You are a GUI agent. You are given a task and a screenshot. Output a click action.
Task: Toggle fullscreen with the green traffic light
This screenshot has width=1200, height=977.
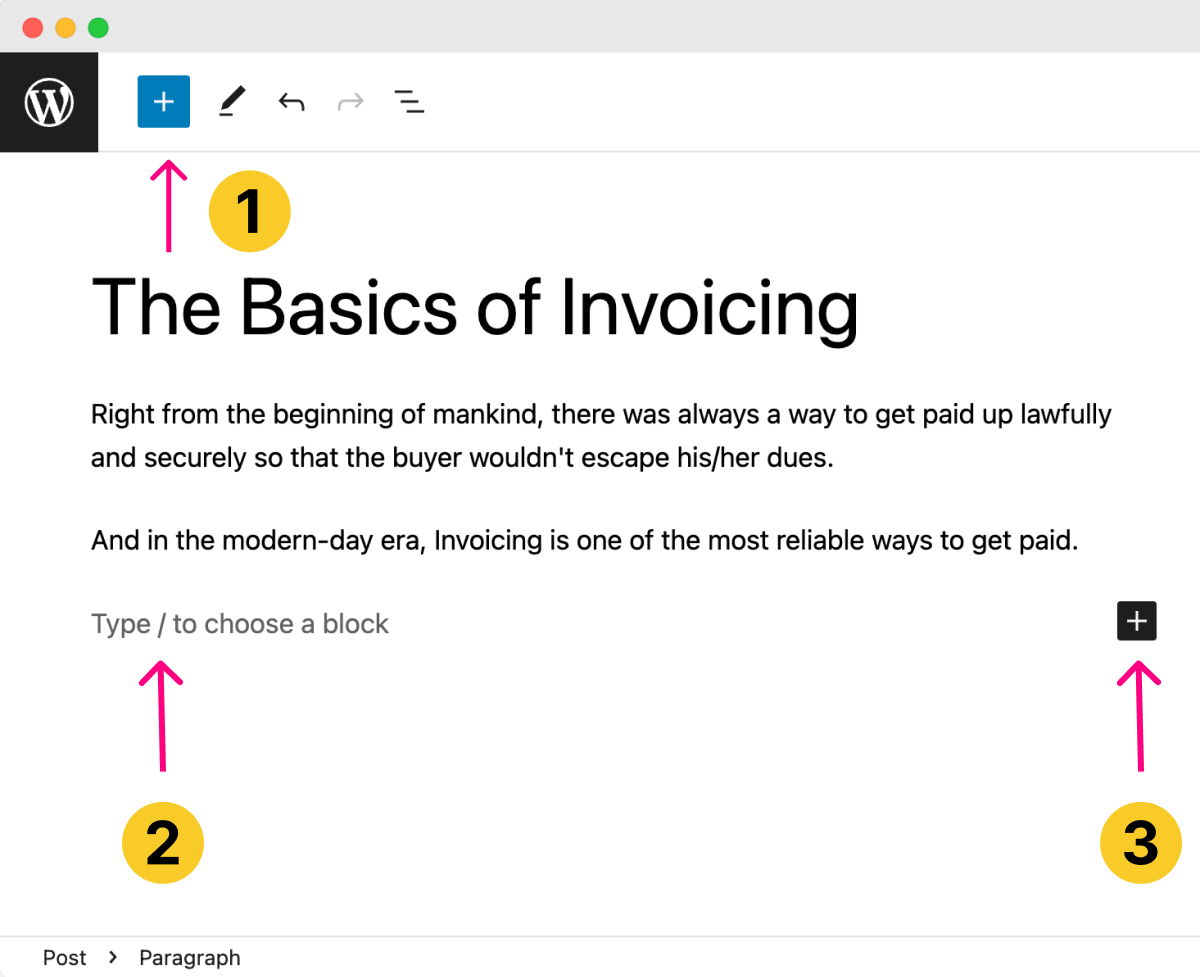pyautogui.click(x=97, y=27)
